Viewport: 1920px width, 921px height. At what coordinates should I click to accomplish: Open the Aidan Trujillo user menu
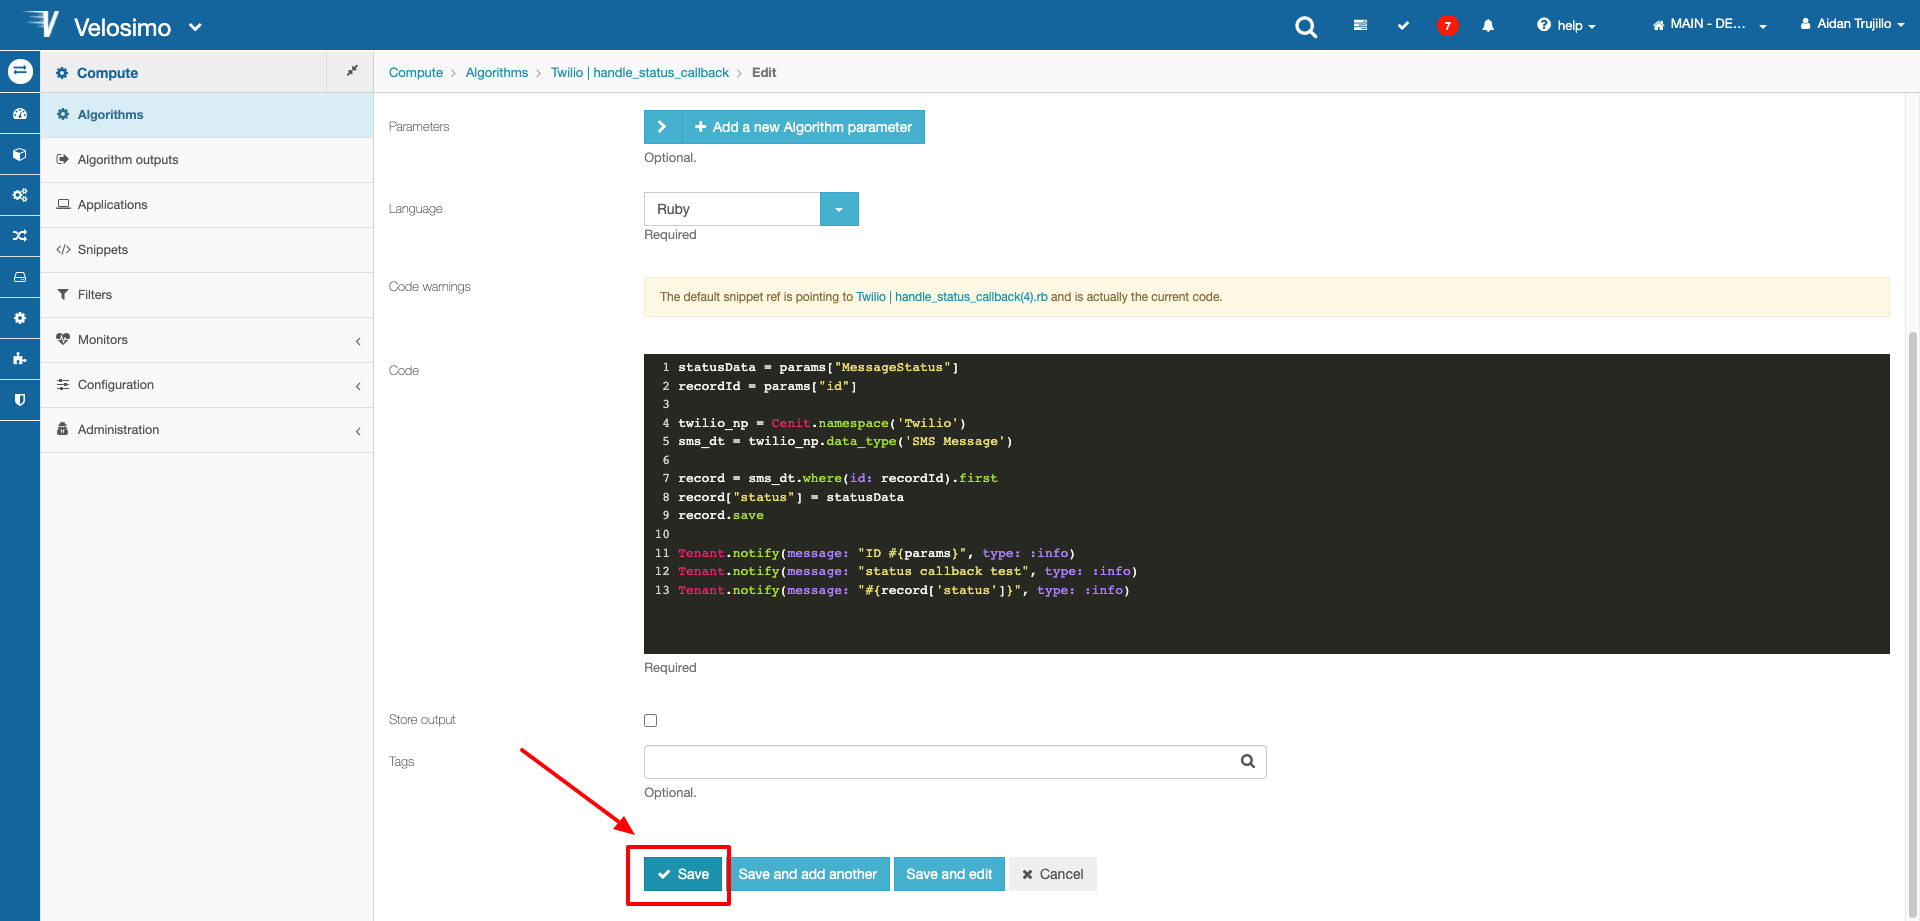coord(1852,24)
